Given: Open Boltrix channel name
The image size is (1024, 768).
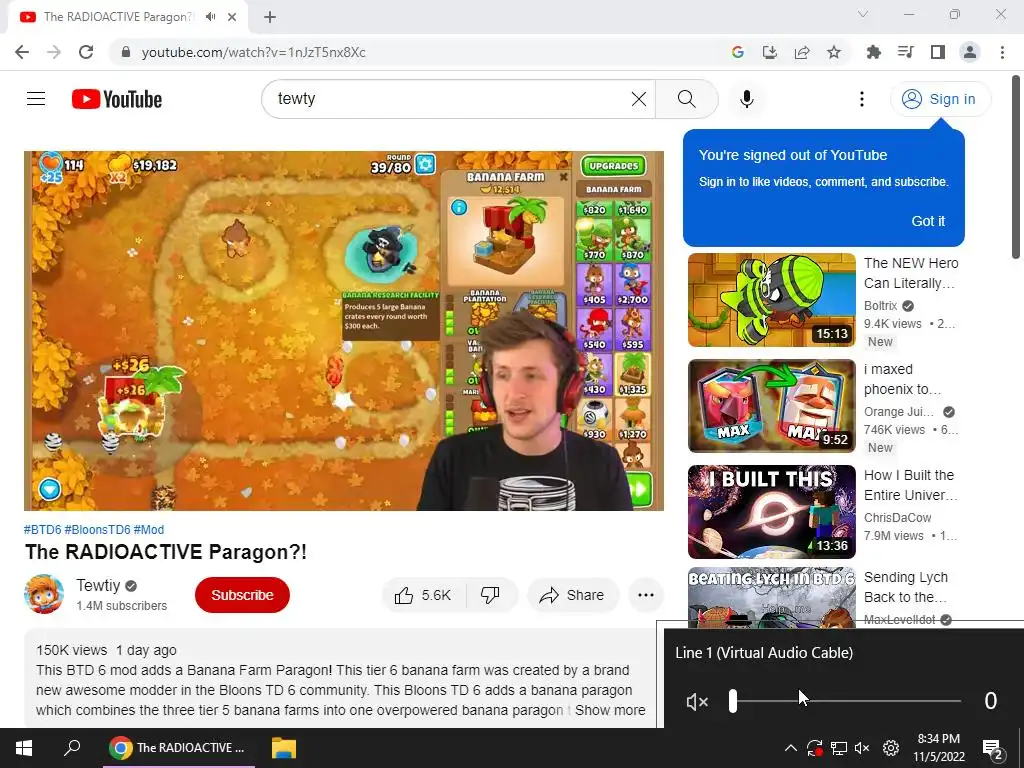Looking at the screenshot, I should click(x=880, y=306).
